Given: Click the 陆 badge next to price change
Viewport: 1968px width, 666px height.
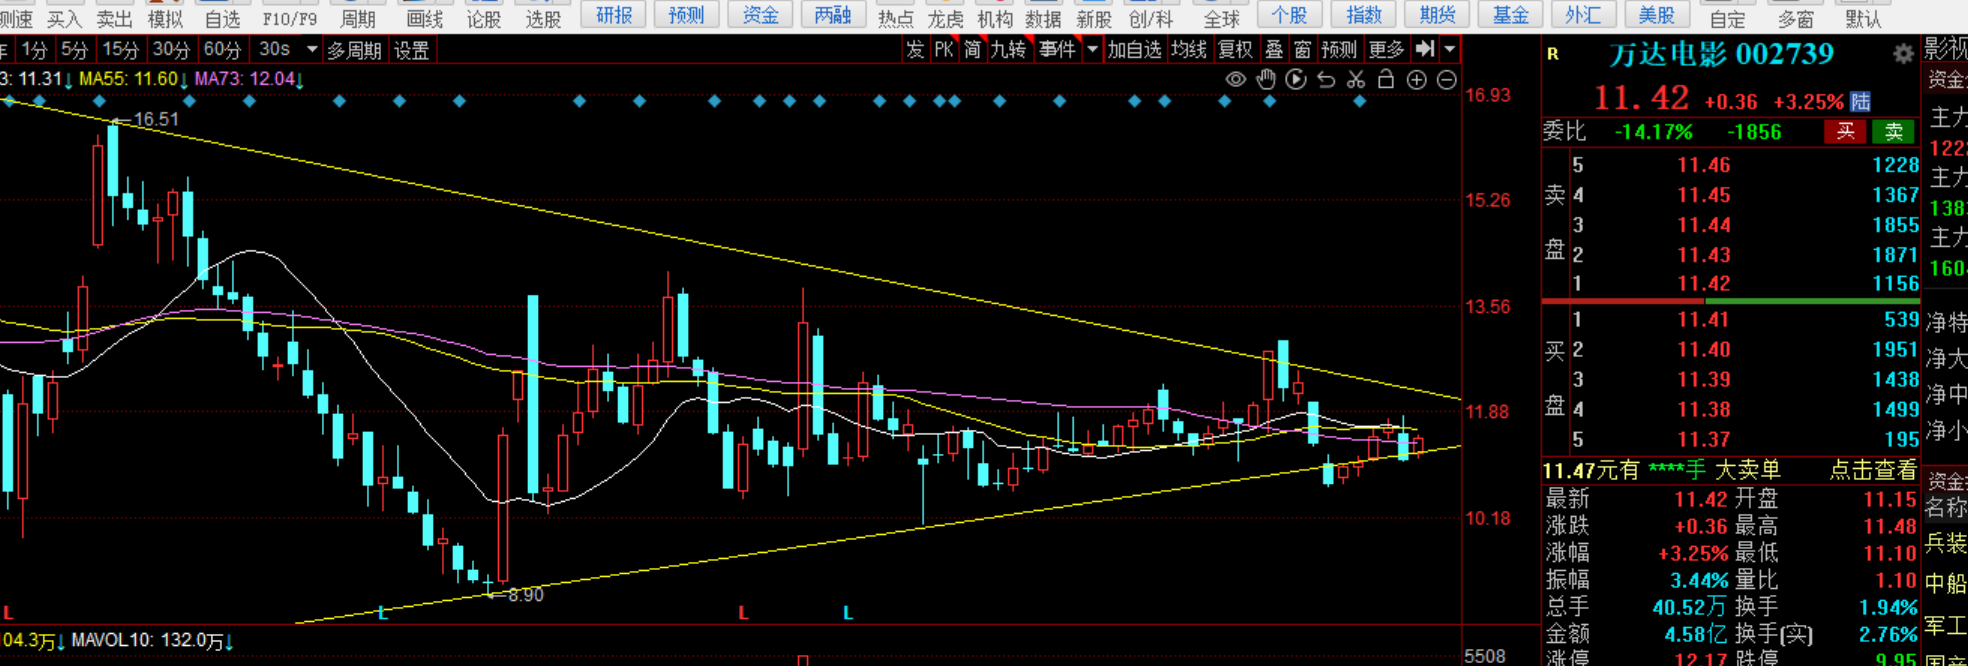Looking at the screenshot, I should tap(1860, 101).
